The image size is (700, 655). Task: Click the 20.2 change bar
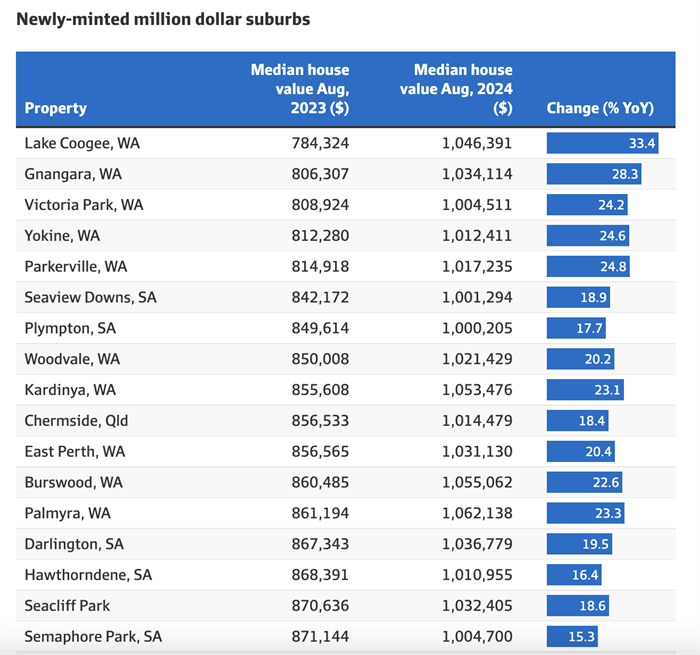(580, 359)
